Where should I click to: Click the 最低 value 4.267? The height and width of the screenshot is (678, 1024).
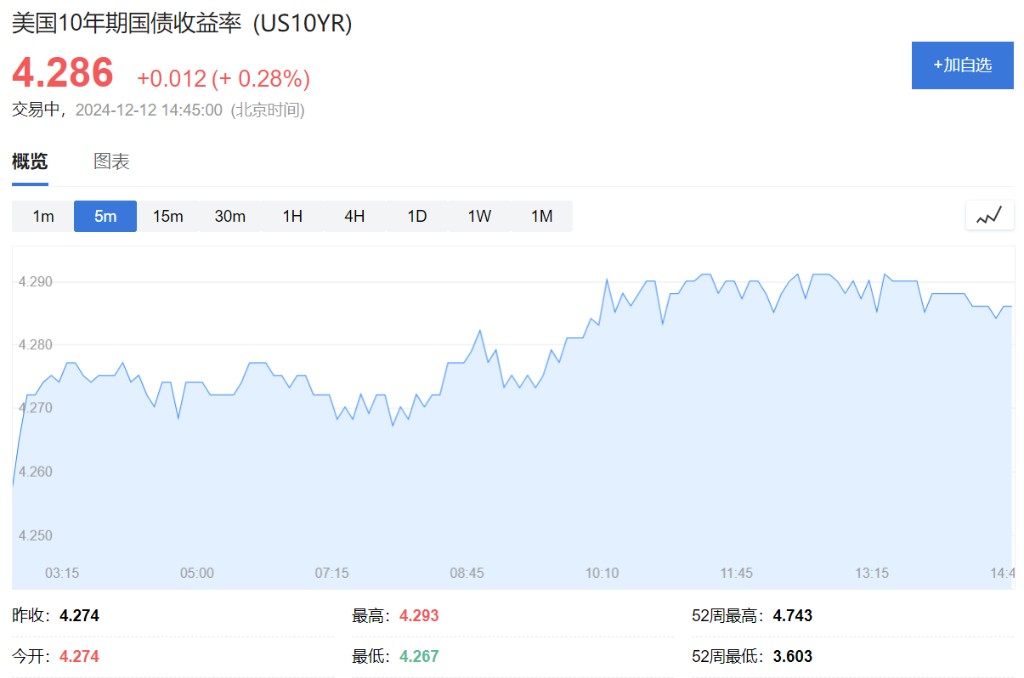click(419, 656)
